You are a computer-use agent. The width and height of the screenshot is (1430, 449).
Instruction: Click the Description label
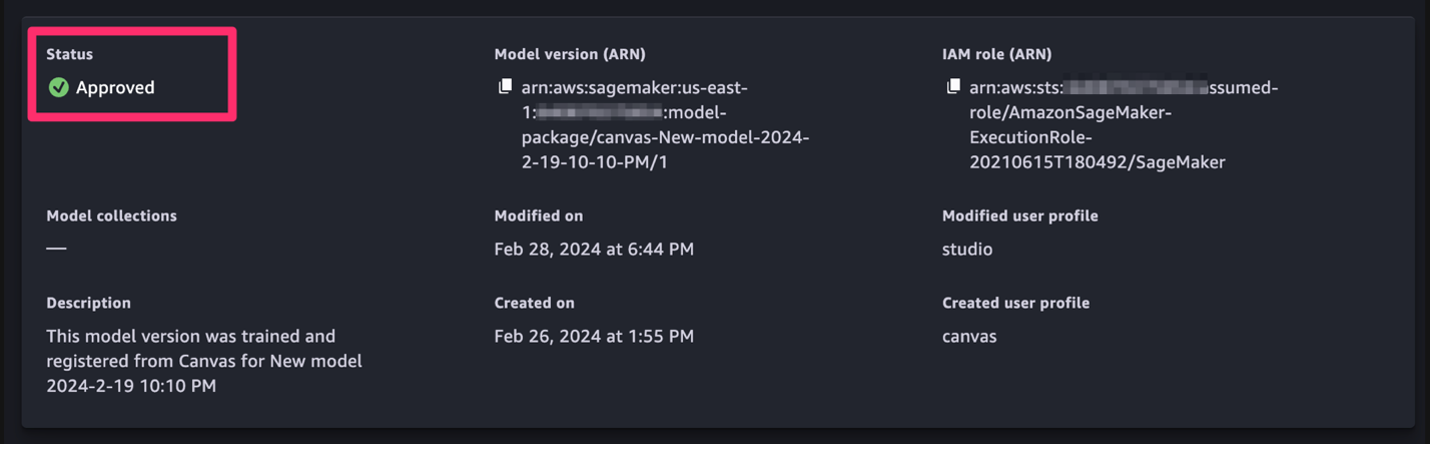coord(88,303)
